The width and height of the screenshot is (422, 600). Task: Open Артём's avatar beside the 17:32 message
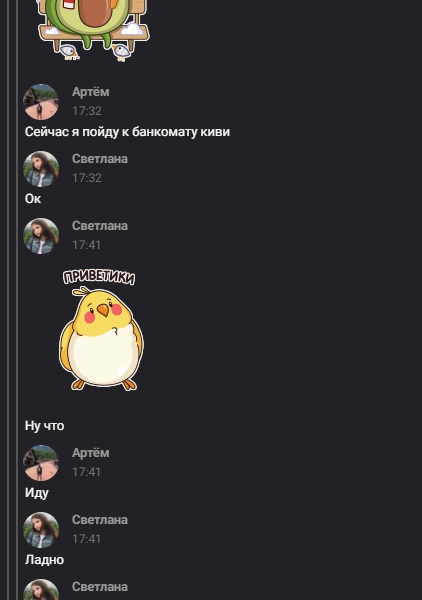(x=41, y=102)
